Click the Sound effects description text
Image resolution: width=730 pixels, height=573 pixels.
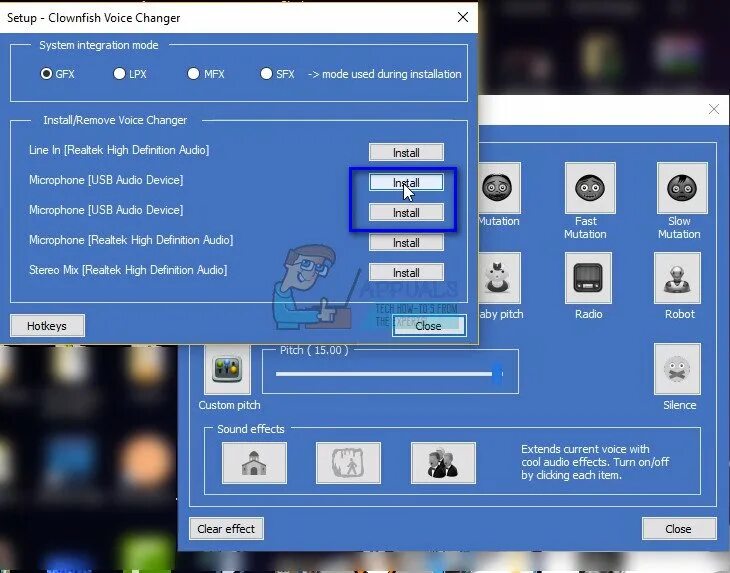(595, 462)
